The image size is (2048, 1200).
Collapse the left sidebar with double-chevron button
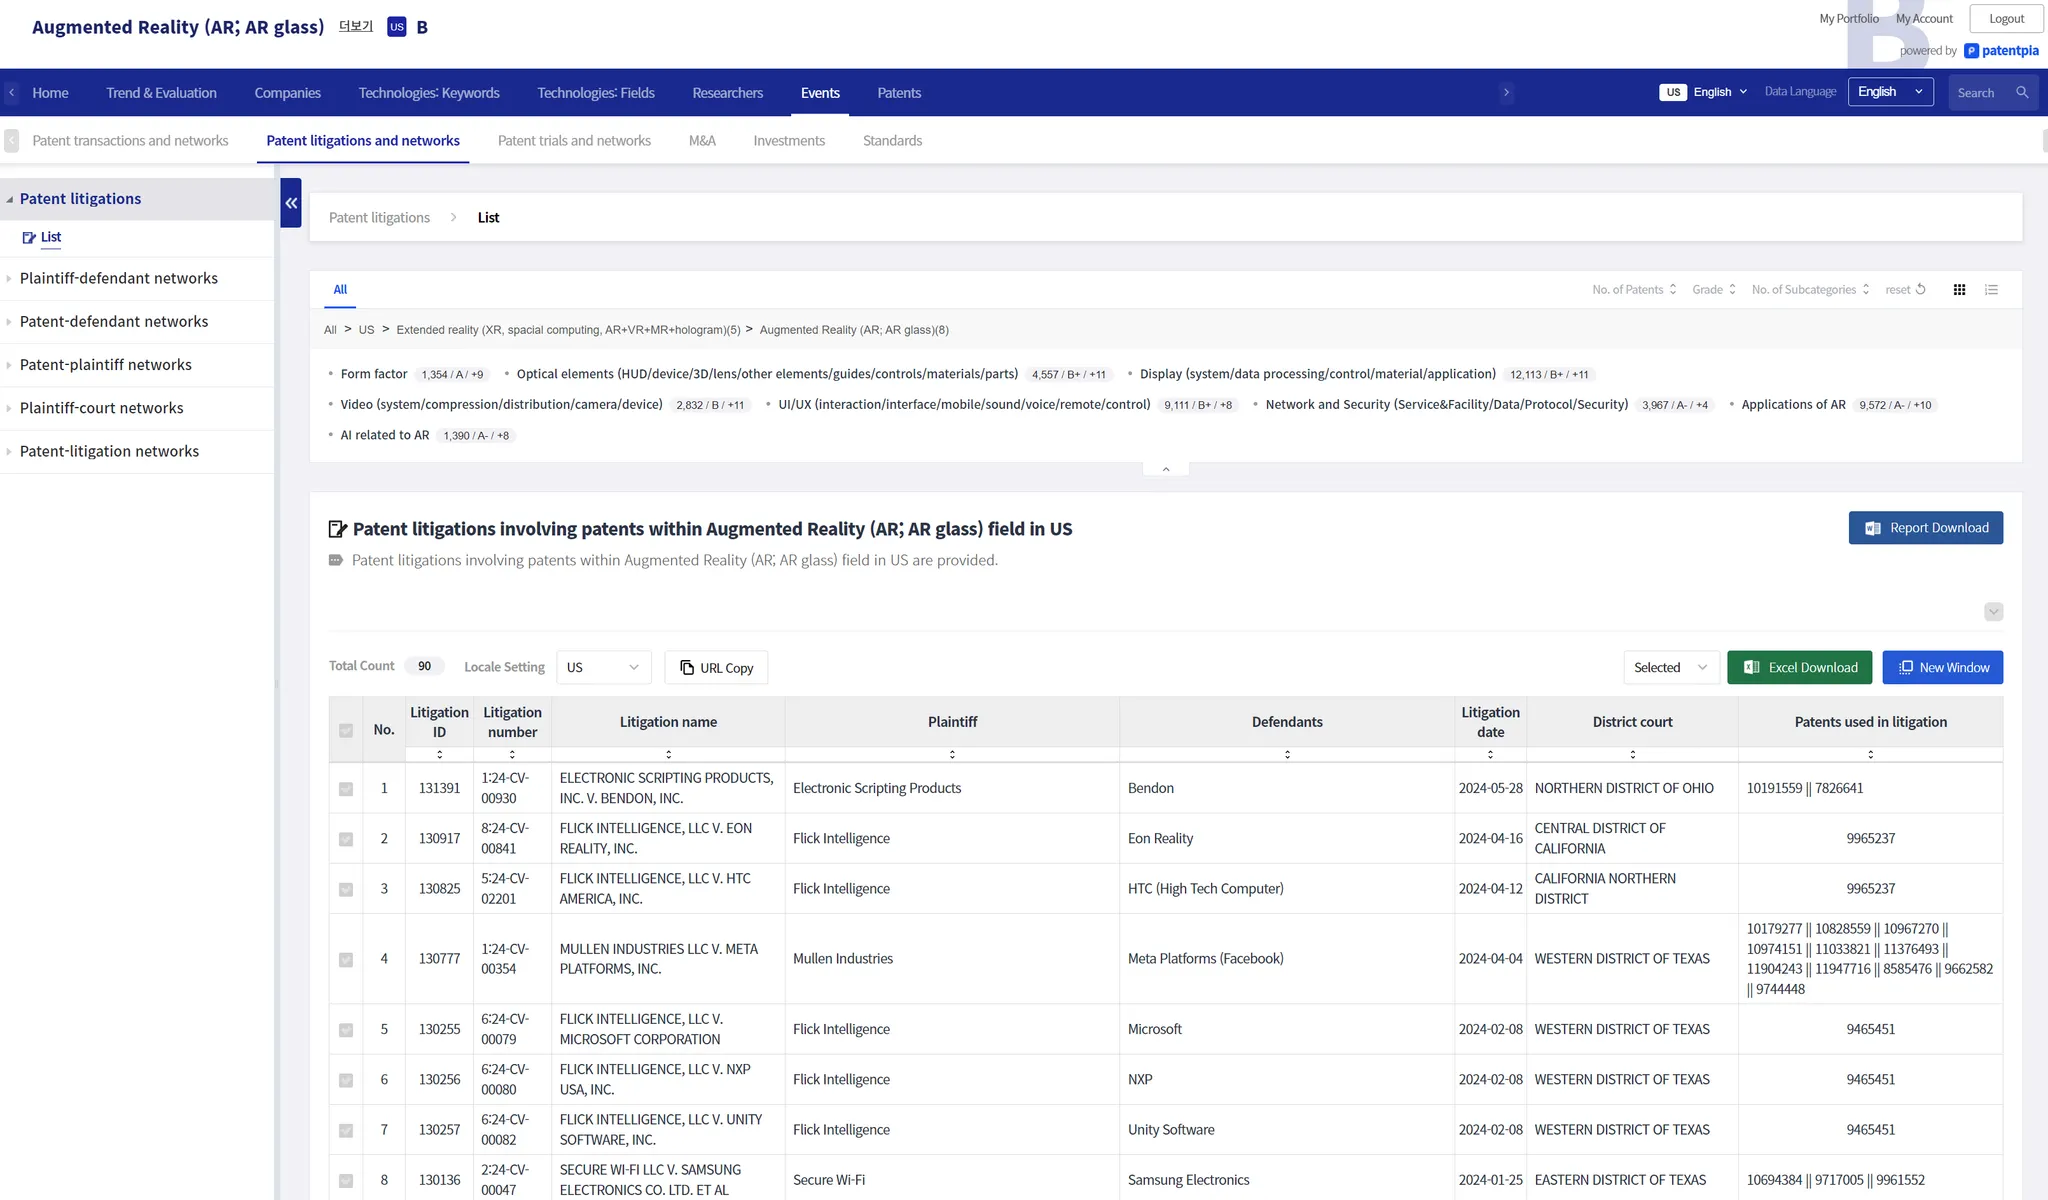point(291,203)
